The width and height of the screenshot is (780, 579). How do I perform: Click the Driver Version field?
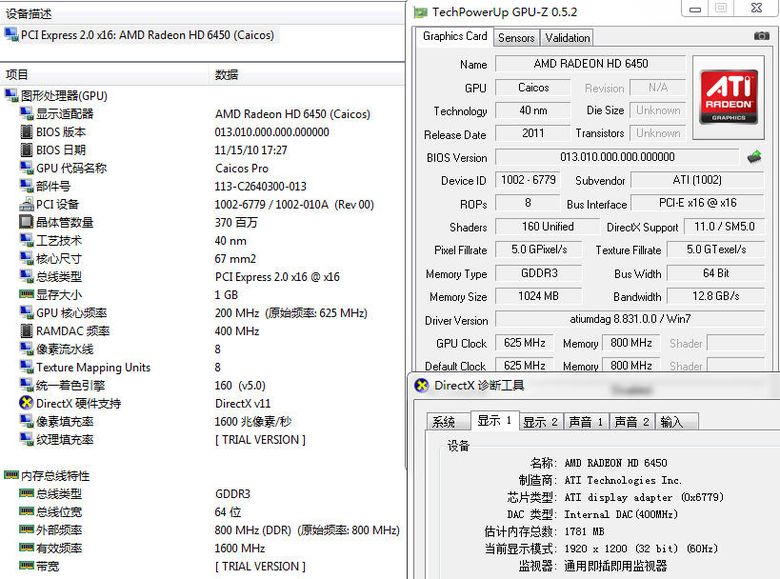point(630,319)
